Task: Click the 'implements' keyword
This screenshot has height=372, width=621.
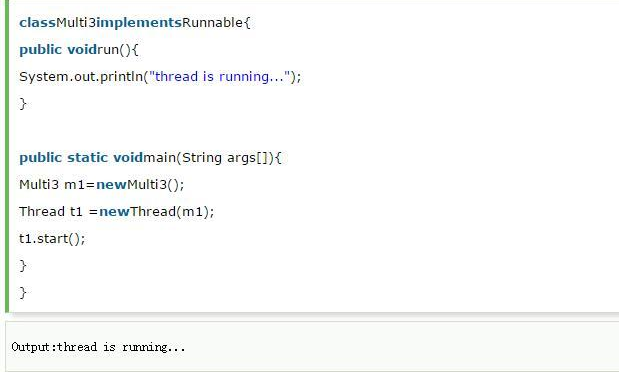Action: coord(139,23)
